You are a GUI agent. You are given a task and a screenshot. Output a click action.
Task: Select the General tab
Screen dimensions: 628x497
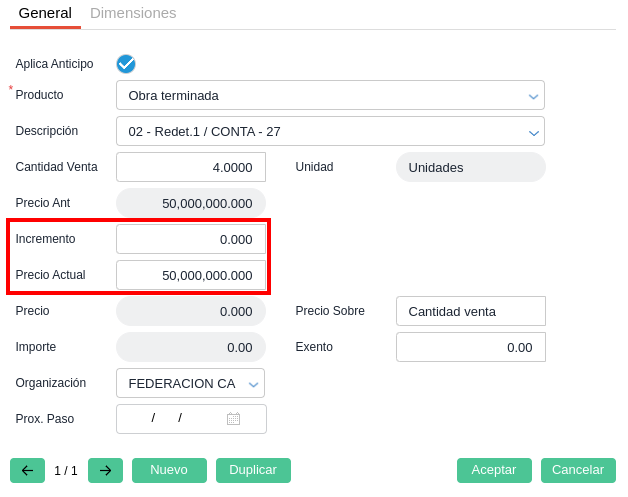point(45,13)
